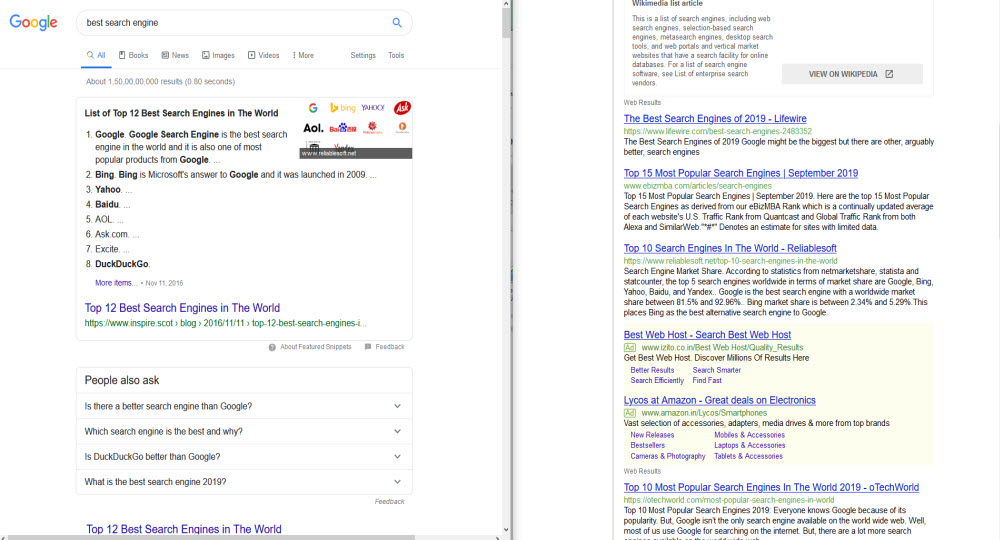Image resolution: width=1000 pixels, height=540 pixels.
Task: Click external-link icon on Wikipedia button
Action: (x=889, y=74)
